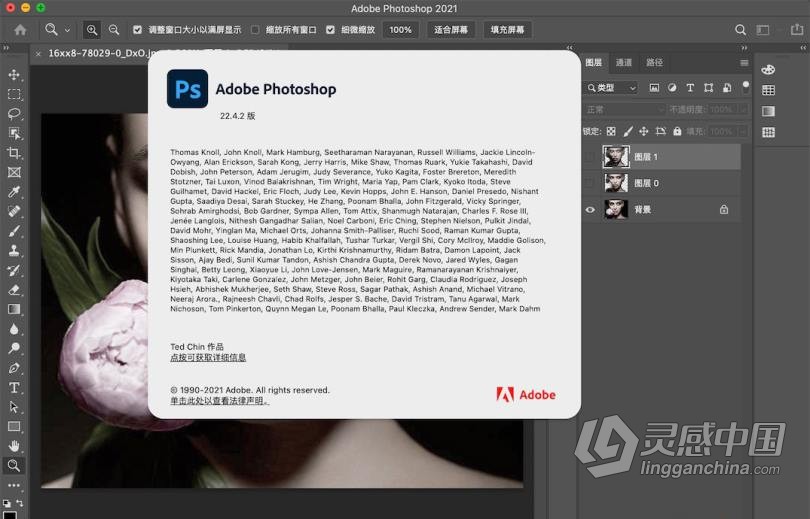Show 图层 1 layer visibility
Screen dimensions: 810x519
590,156
